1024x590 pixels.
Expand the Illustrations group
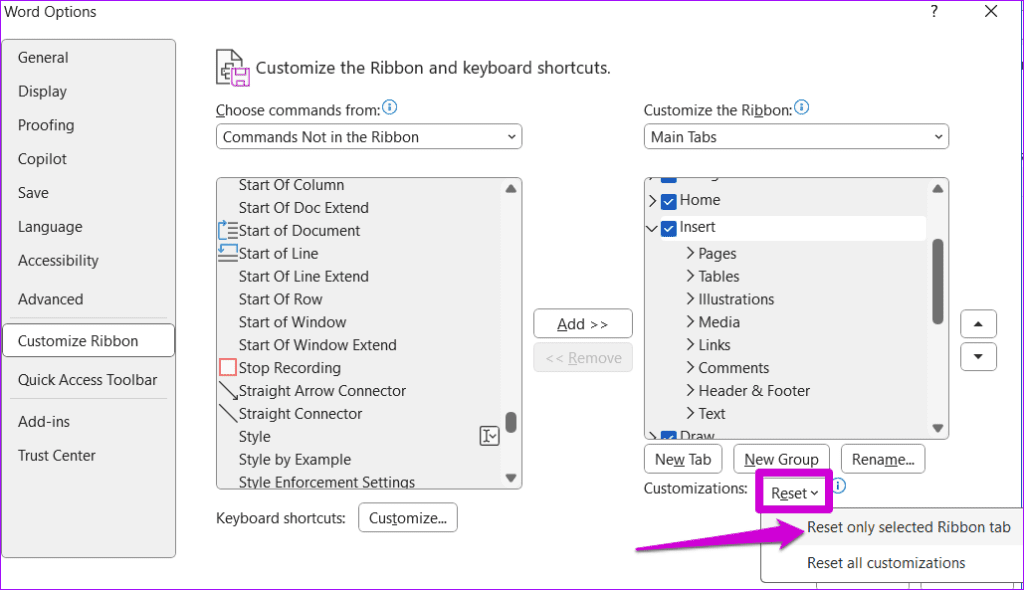pyautogui.click(x=690, y=299)
